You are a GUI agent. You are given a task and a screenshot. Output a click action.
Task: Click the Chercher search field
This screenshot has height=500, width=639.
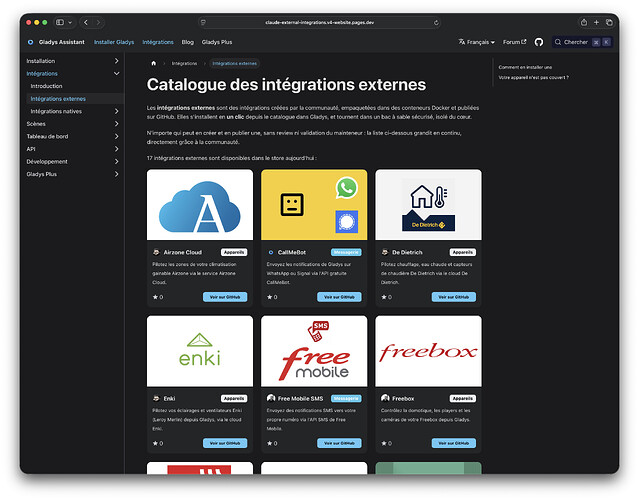click(x=582, y=42)
